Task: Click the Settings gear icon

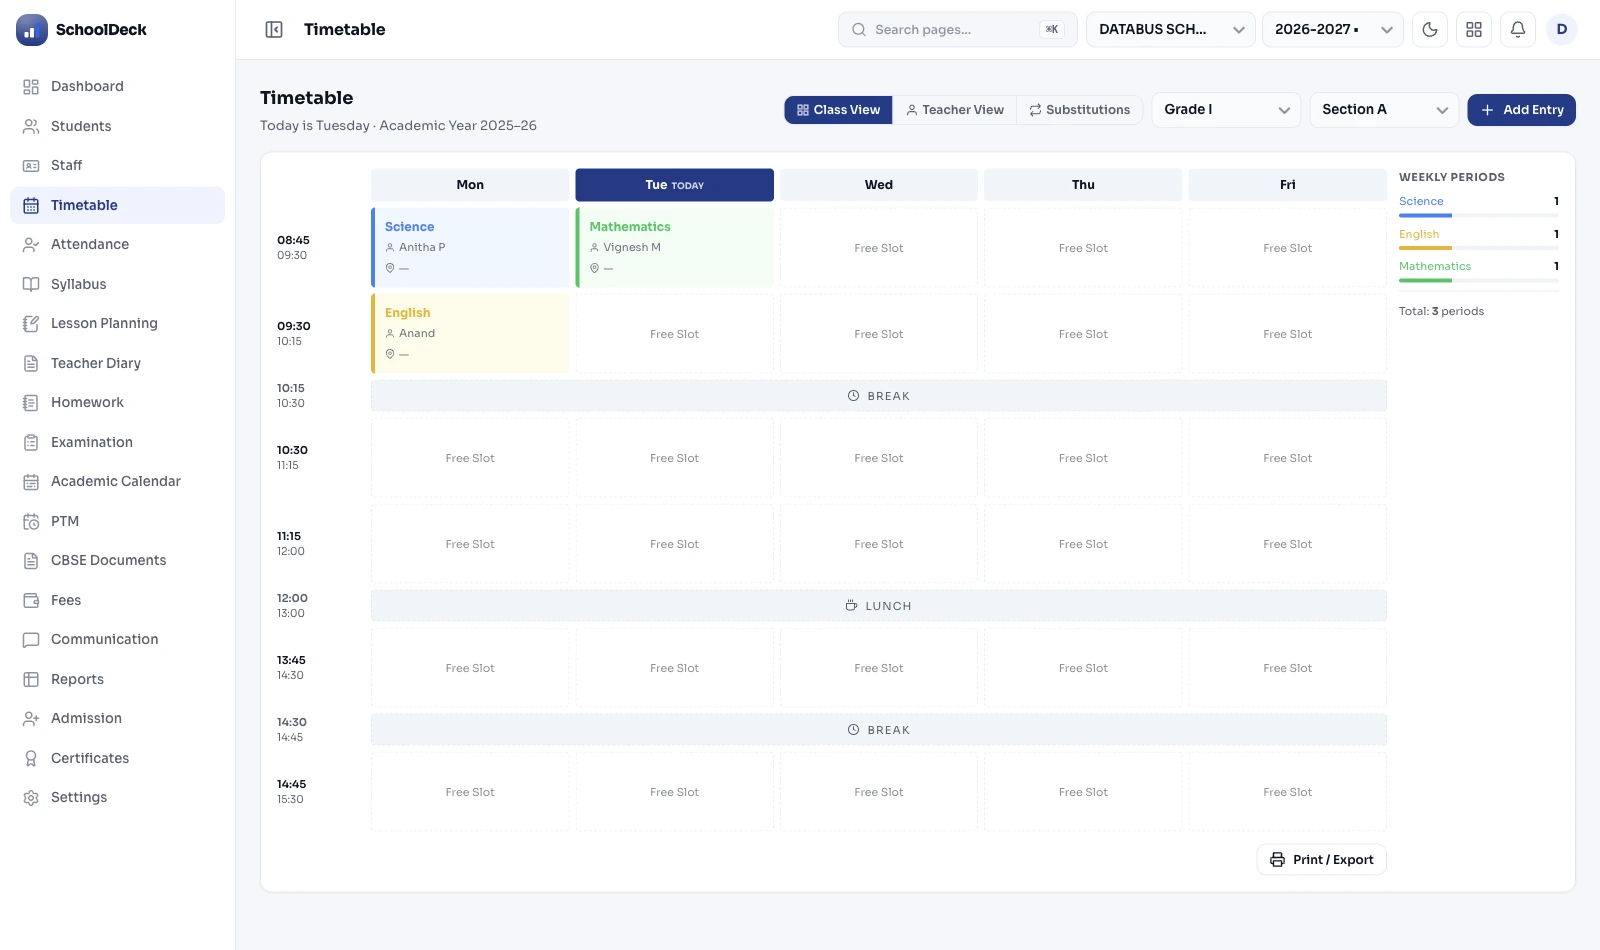Action: pos(31,798)
